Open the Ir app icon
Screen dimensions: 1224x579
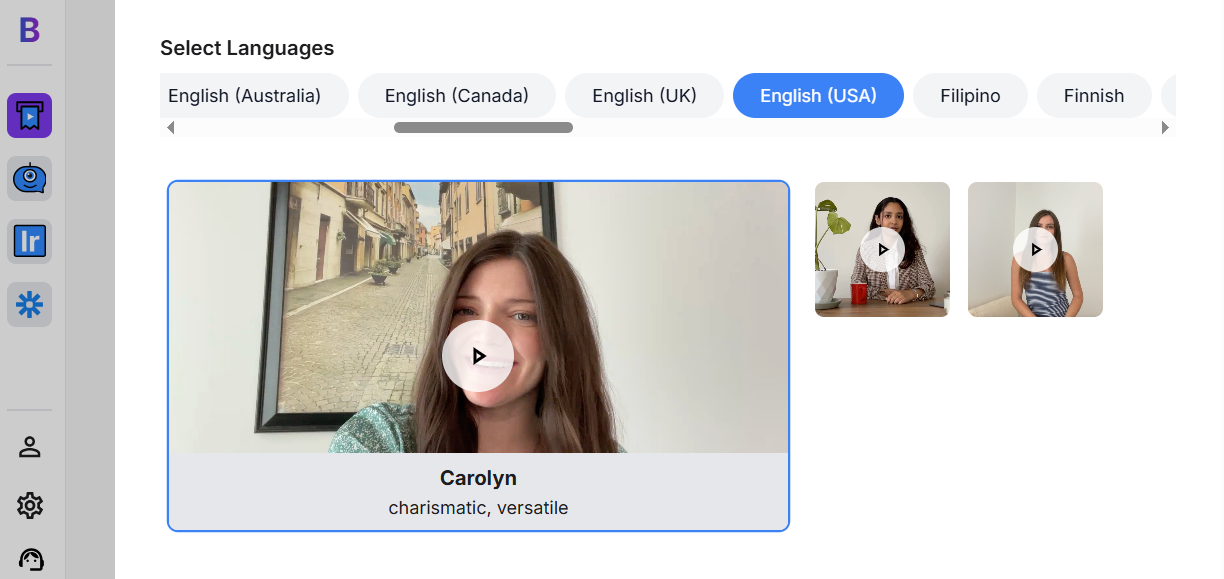click(30, 241)
